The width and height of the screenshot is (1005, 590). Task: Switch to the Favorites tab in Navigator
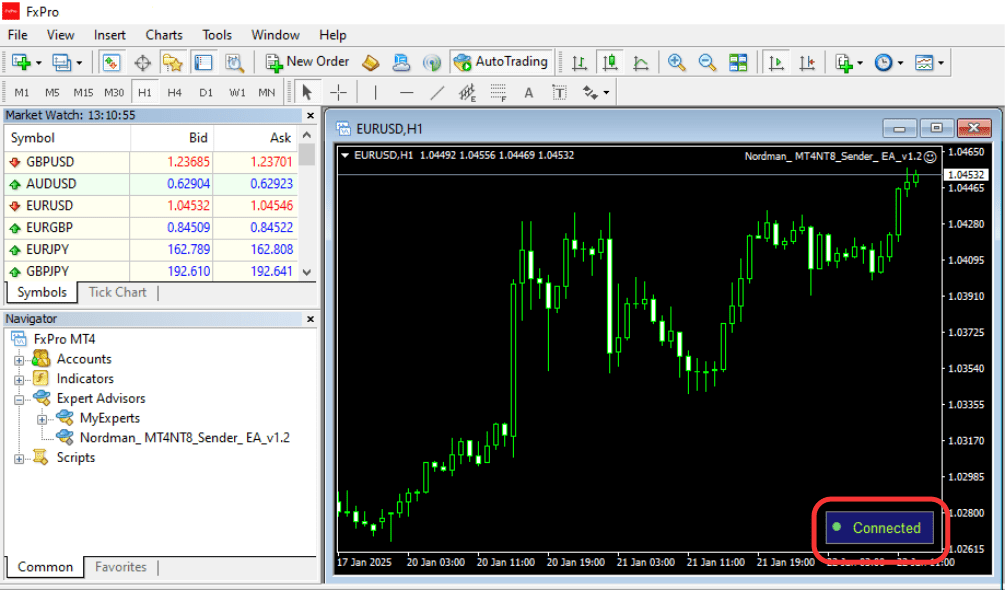click(120, 567)
